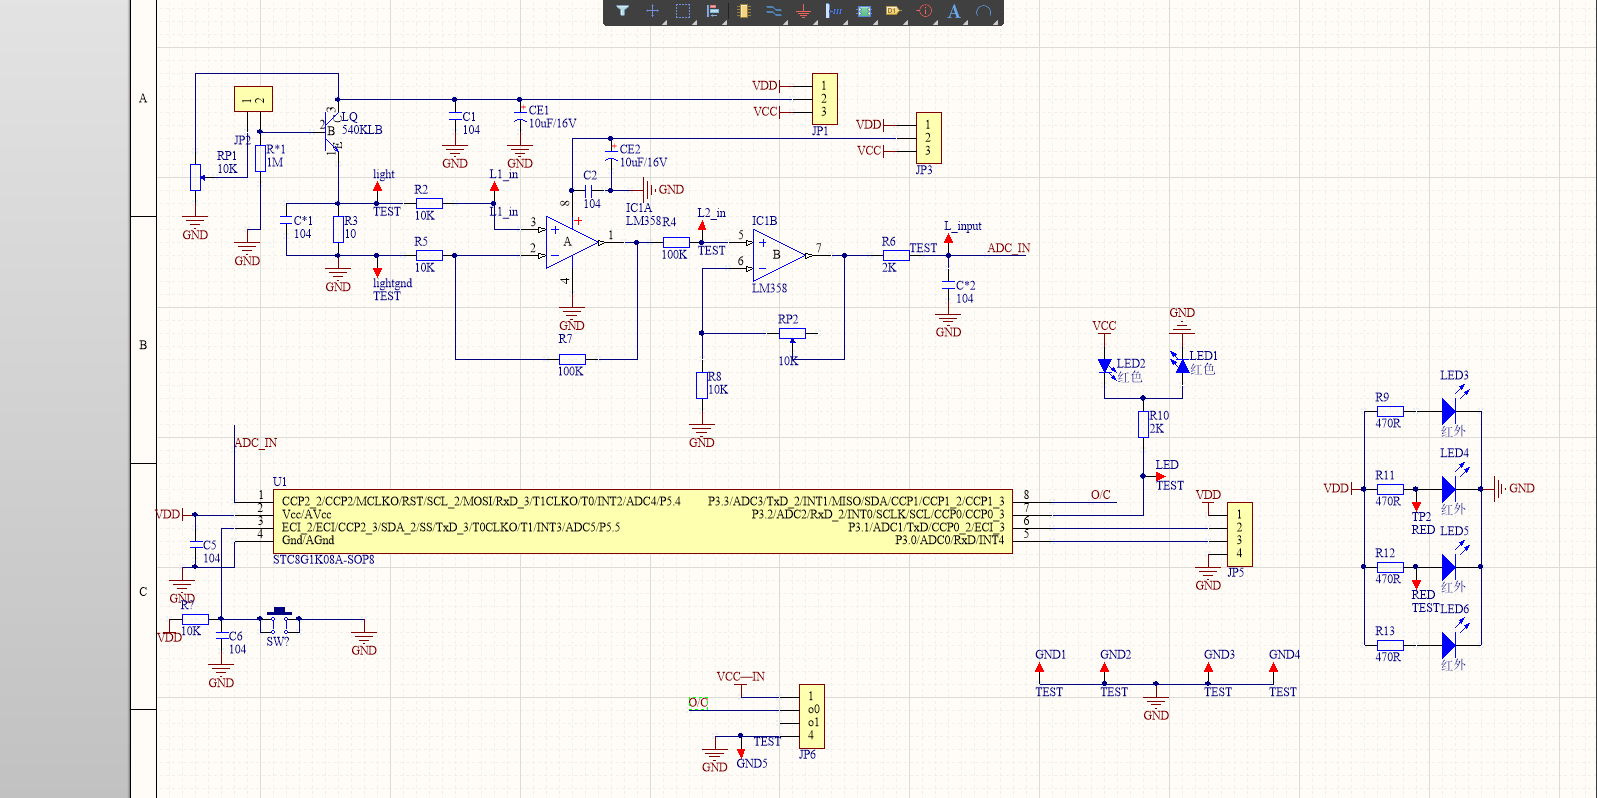Click the RP2 potentiometer symbol
Viewport: 1597px width, 798px height.
(792, 335)
